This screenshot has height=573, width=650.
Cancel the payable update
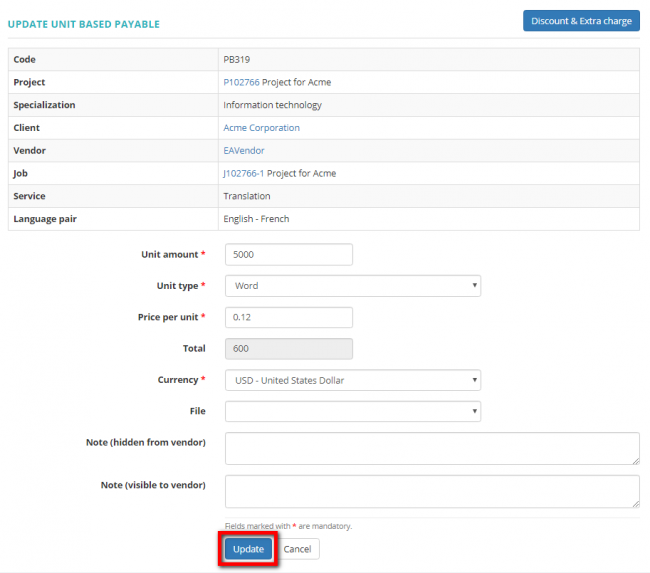pos(297,549)
